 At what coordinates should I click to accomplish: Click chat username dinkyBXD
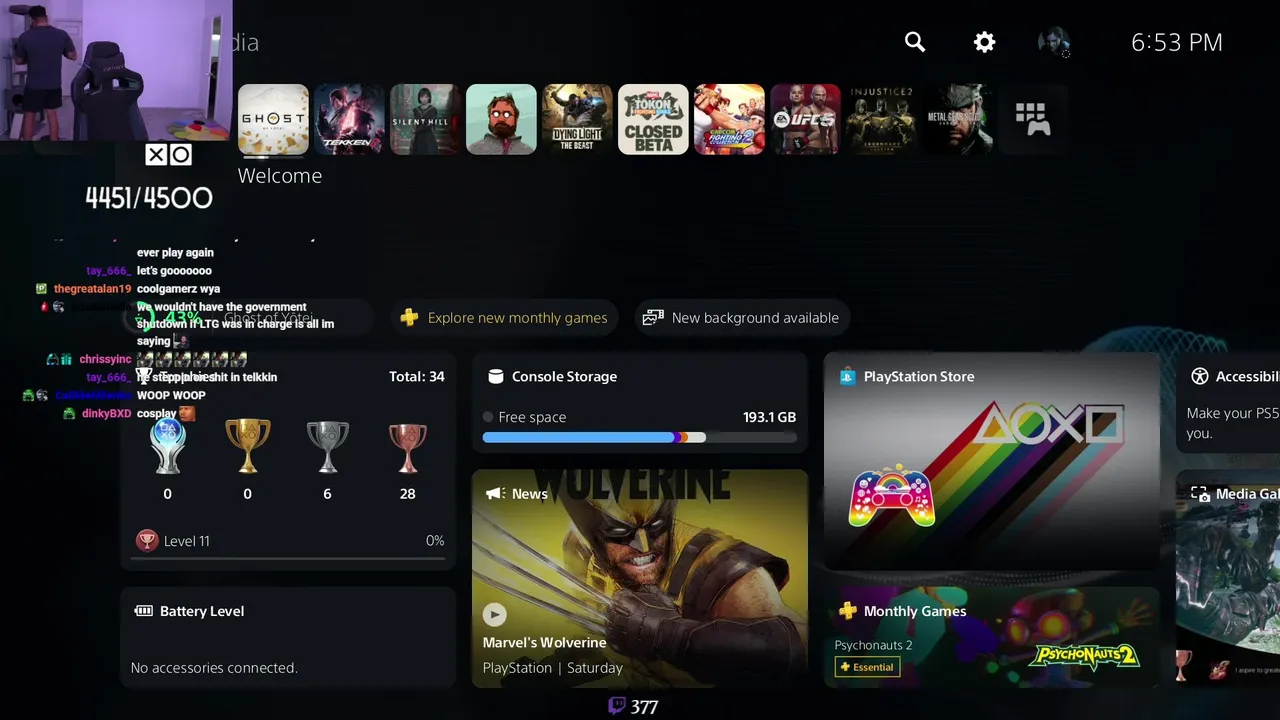106,413
